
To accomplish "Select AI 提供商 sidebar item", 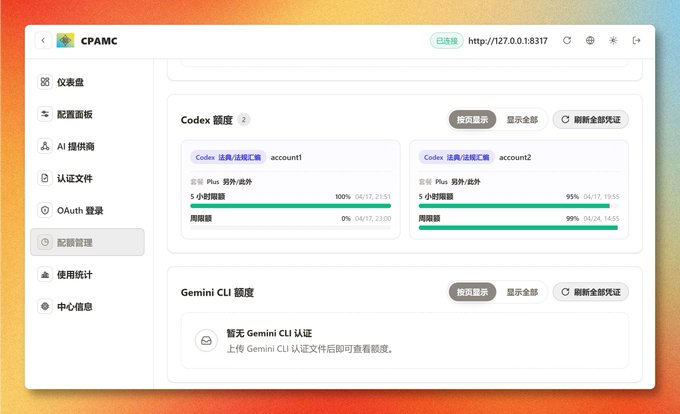I will point(87,146).
